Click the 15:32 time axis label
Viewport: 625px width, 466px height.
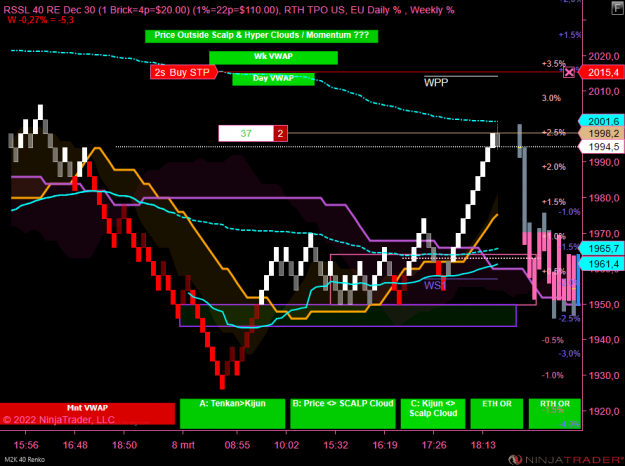(x=336, y=445)
